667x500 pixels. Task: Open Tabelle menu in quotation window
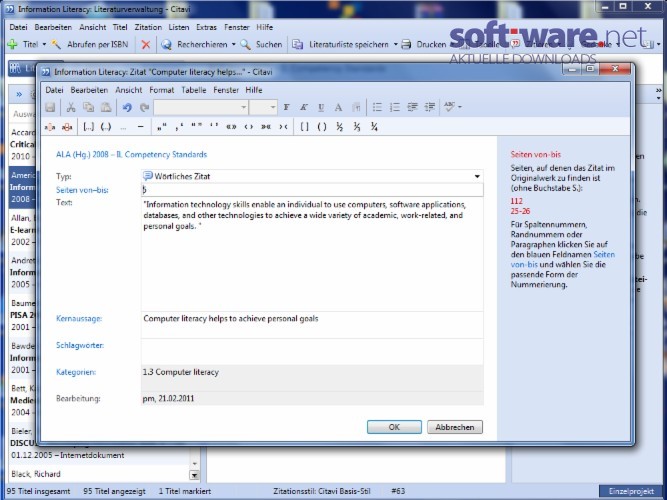pos(194,90)
